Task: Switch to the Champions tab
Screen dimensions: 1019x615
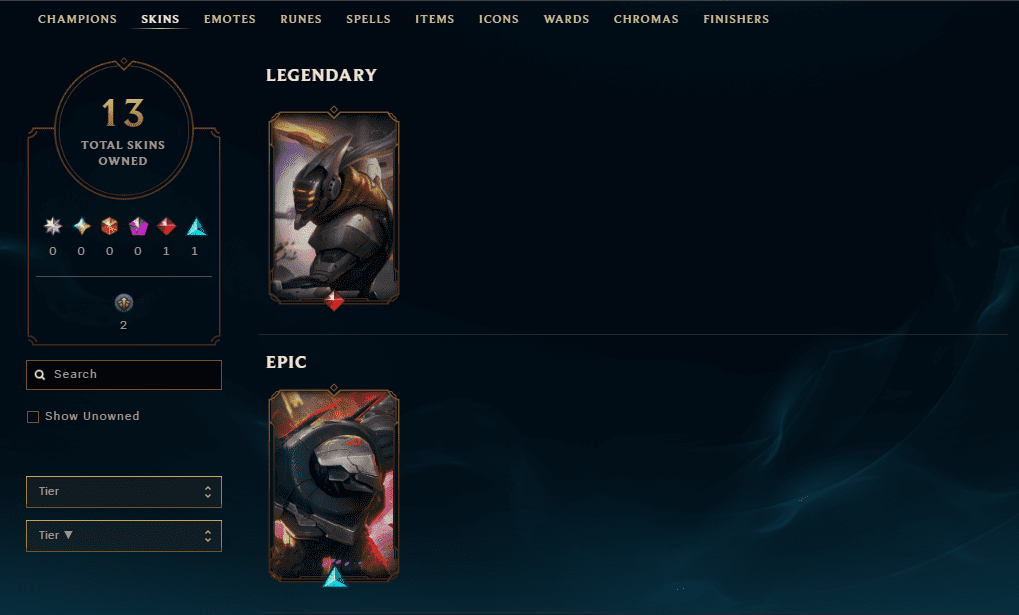Action: tap(77, 19)
